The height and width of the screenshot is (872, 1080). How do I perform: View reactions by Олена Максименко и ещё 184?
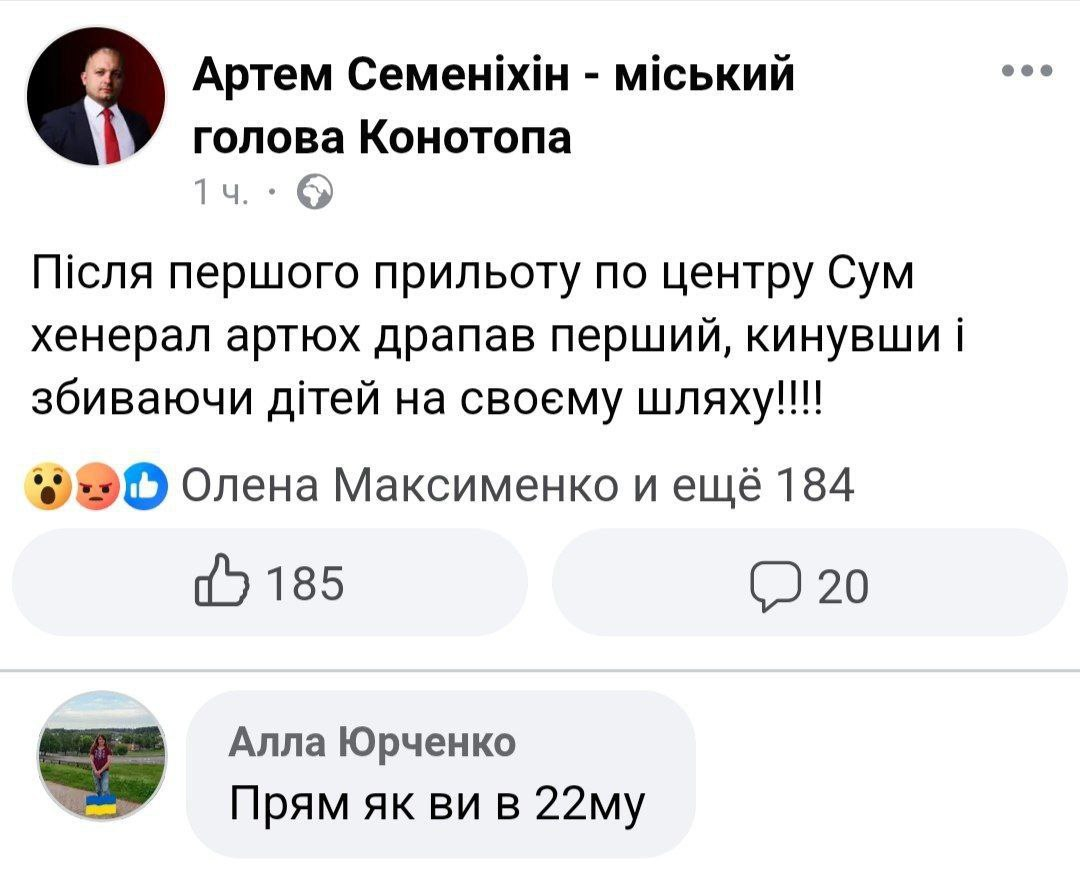(517, 486)
